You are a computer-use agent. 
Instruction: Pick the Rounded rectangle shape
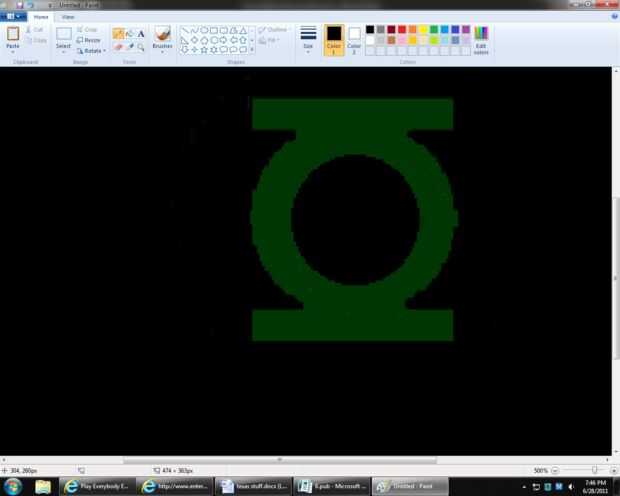click(224, 30)
